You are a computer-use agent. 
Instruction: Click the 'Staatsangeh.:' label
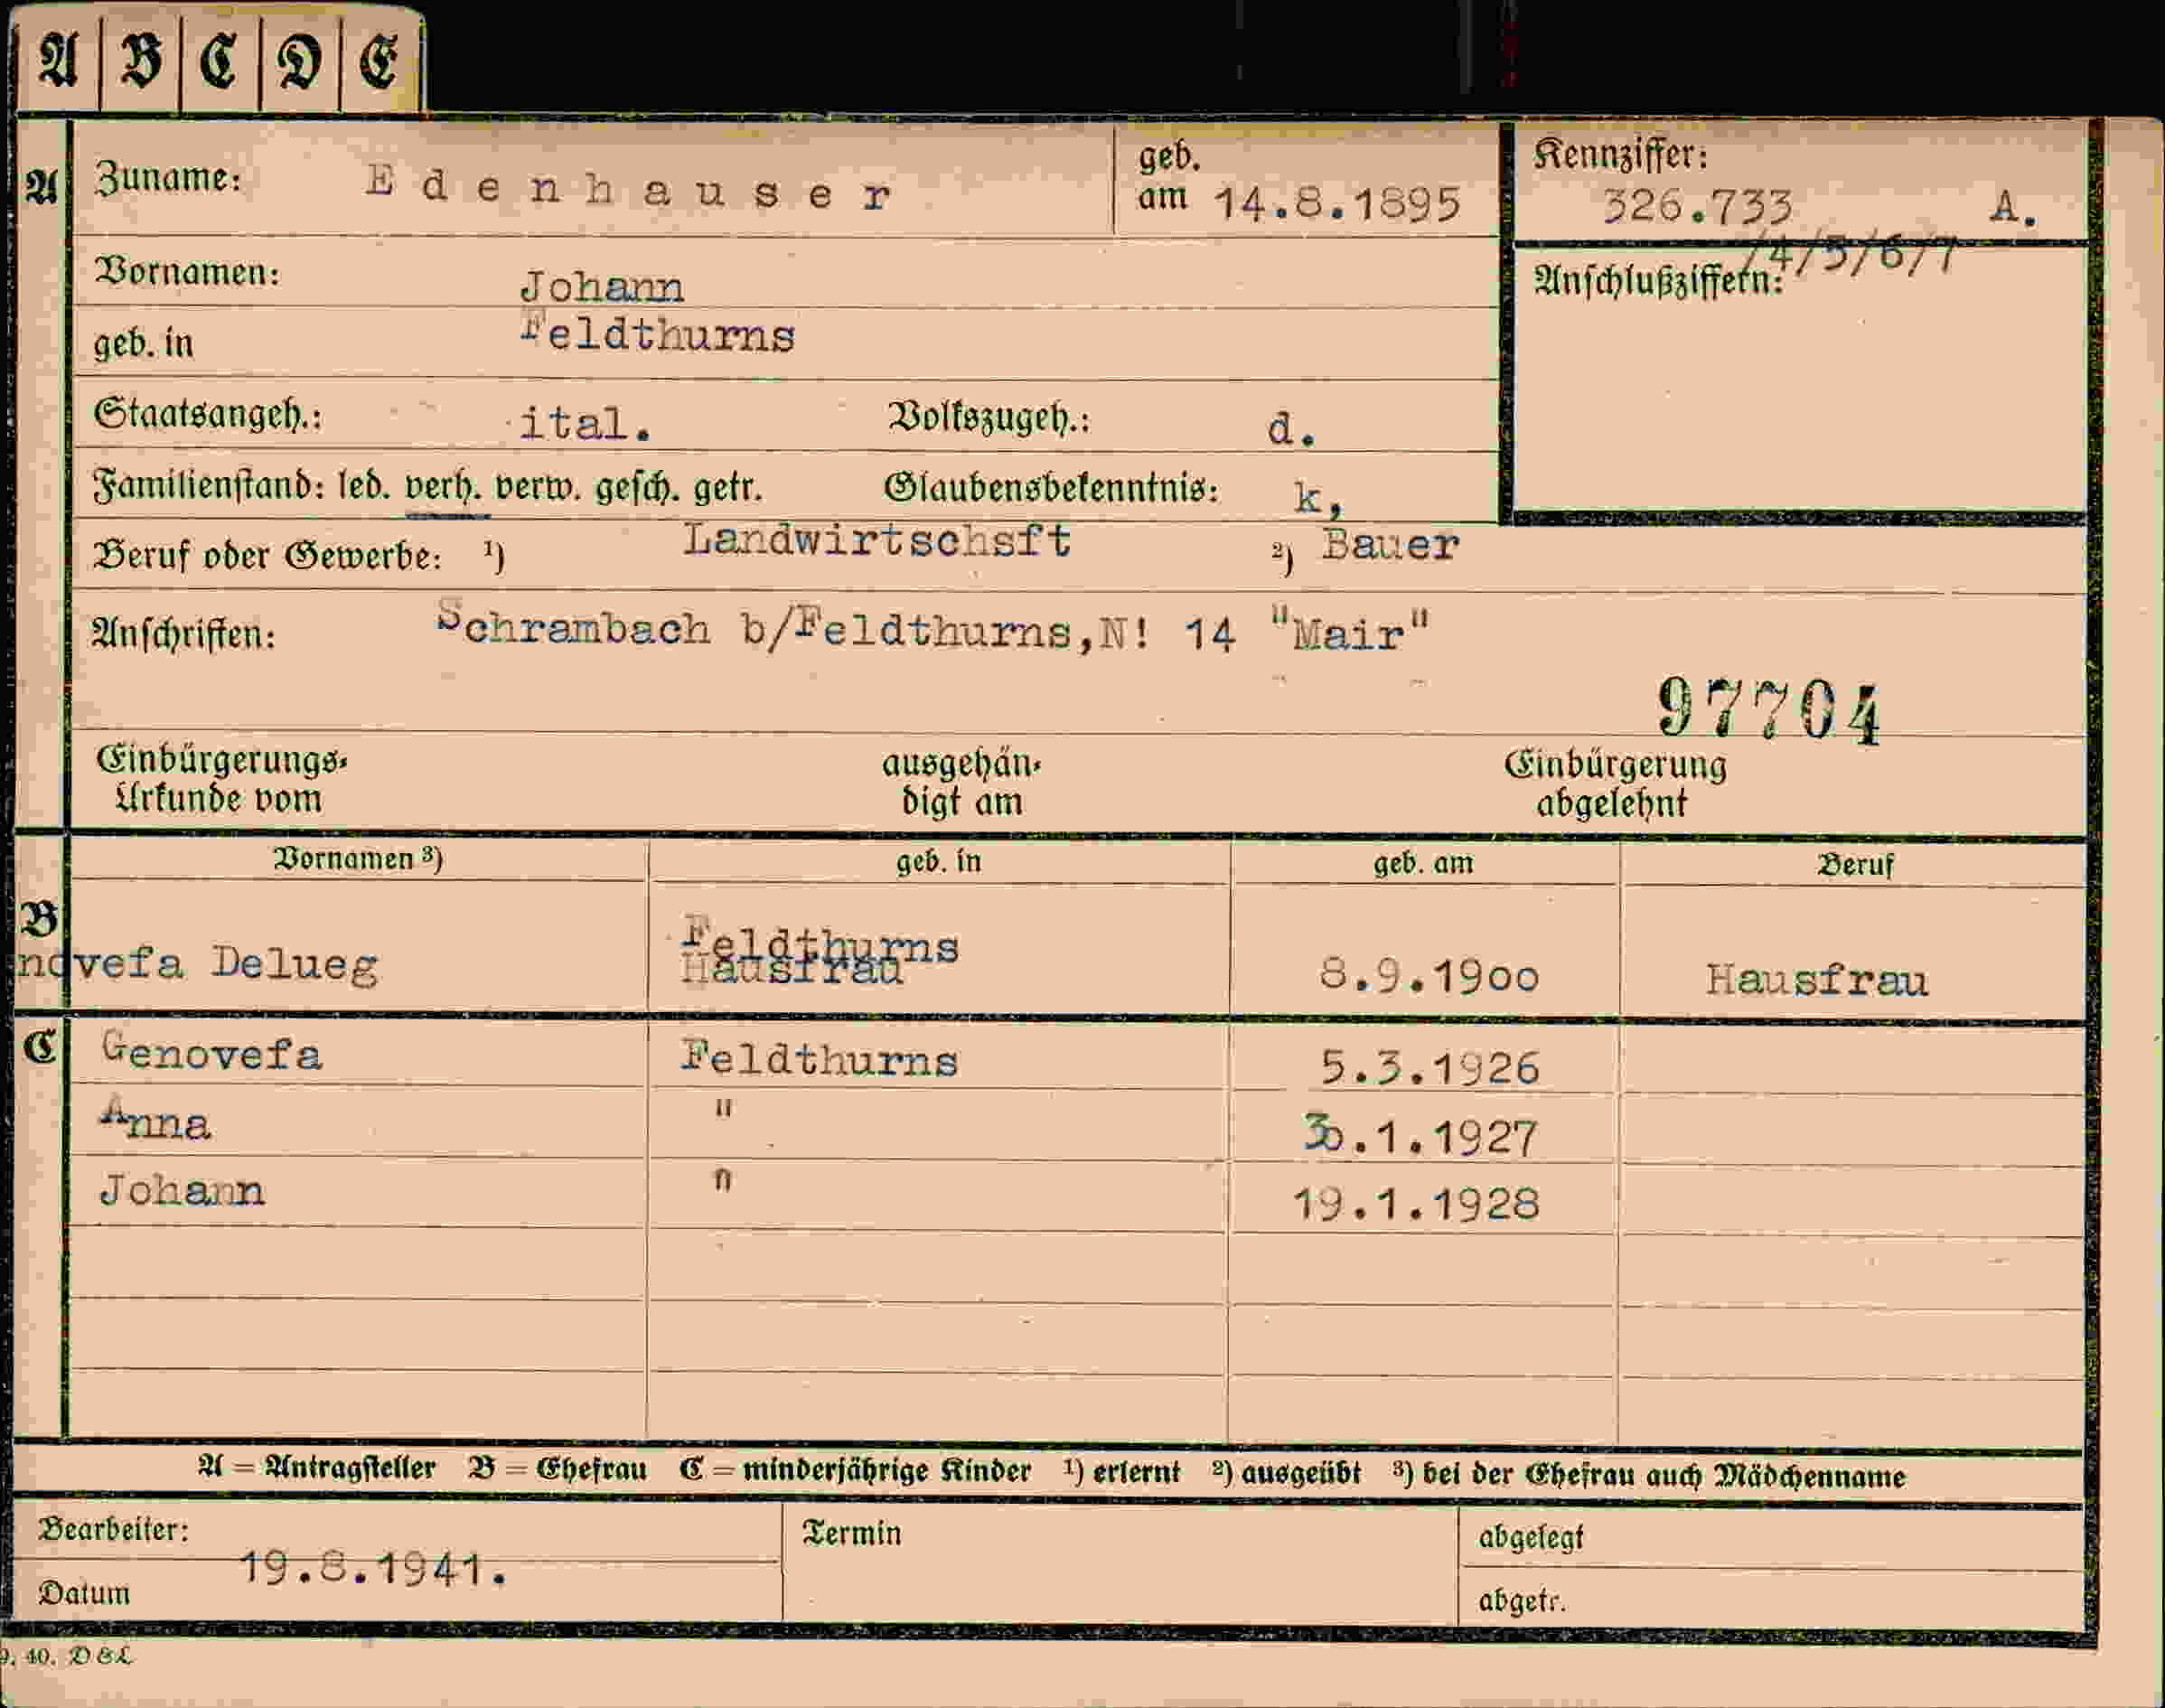point(208,414)
